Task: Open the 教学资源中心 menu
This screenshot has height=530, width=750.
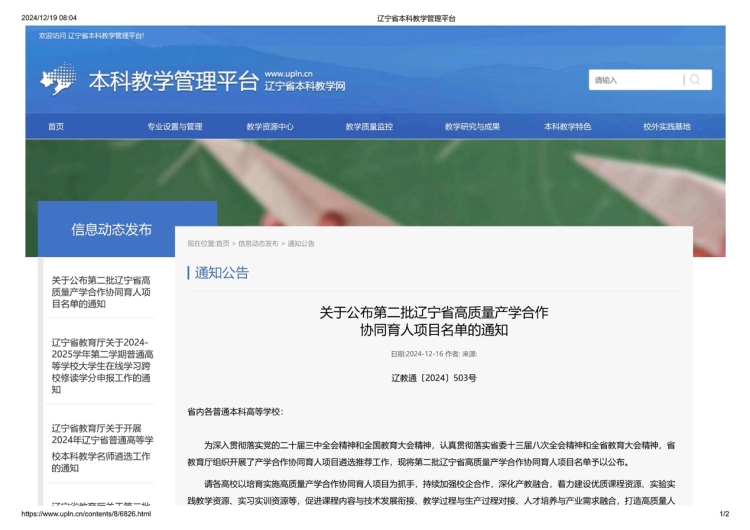Action: click(270, 127)
